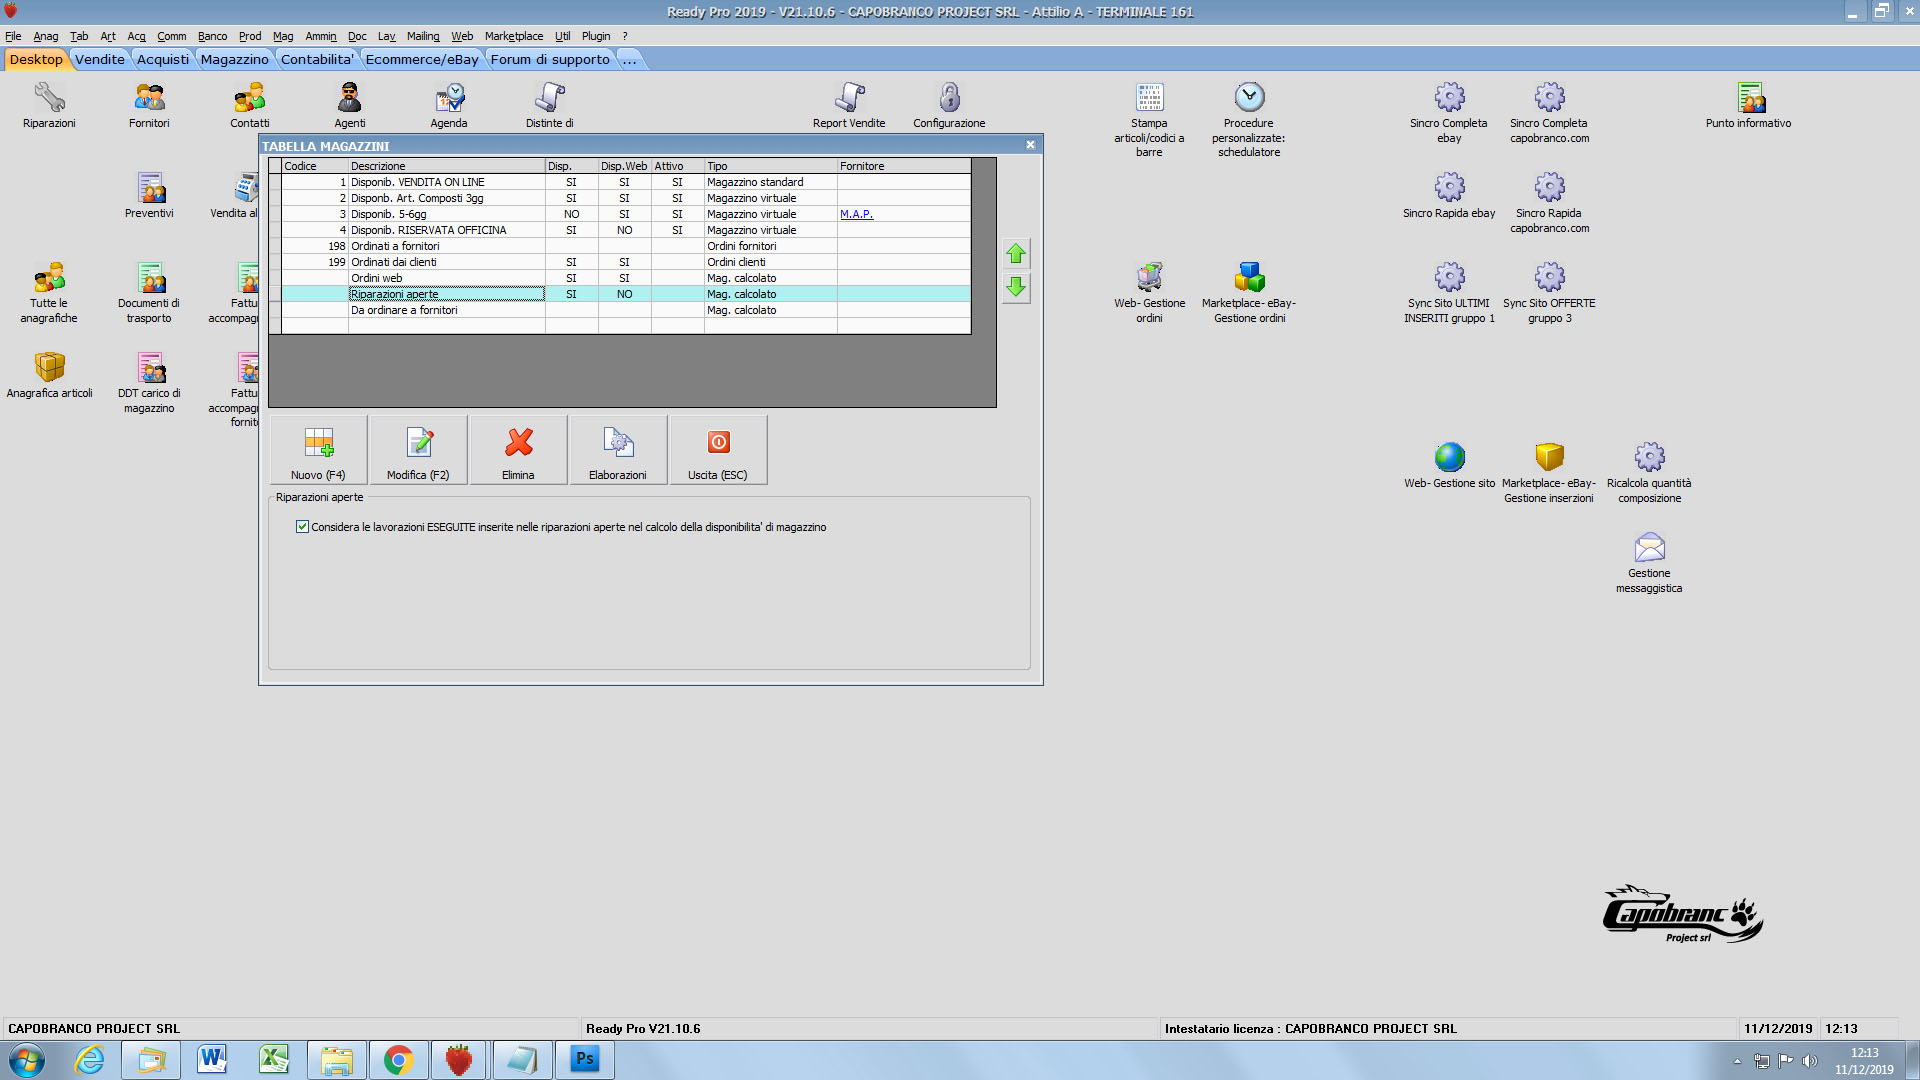Switch to the Ecommerce/eBay tab

(422, 60)
